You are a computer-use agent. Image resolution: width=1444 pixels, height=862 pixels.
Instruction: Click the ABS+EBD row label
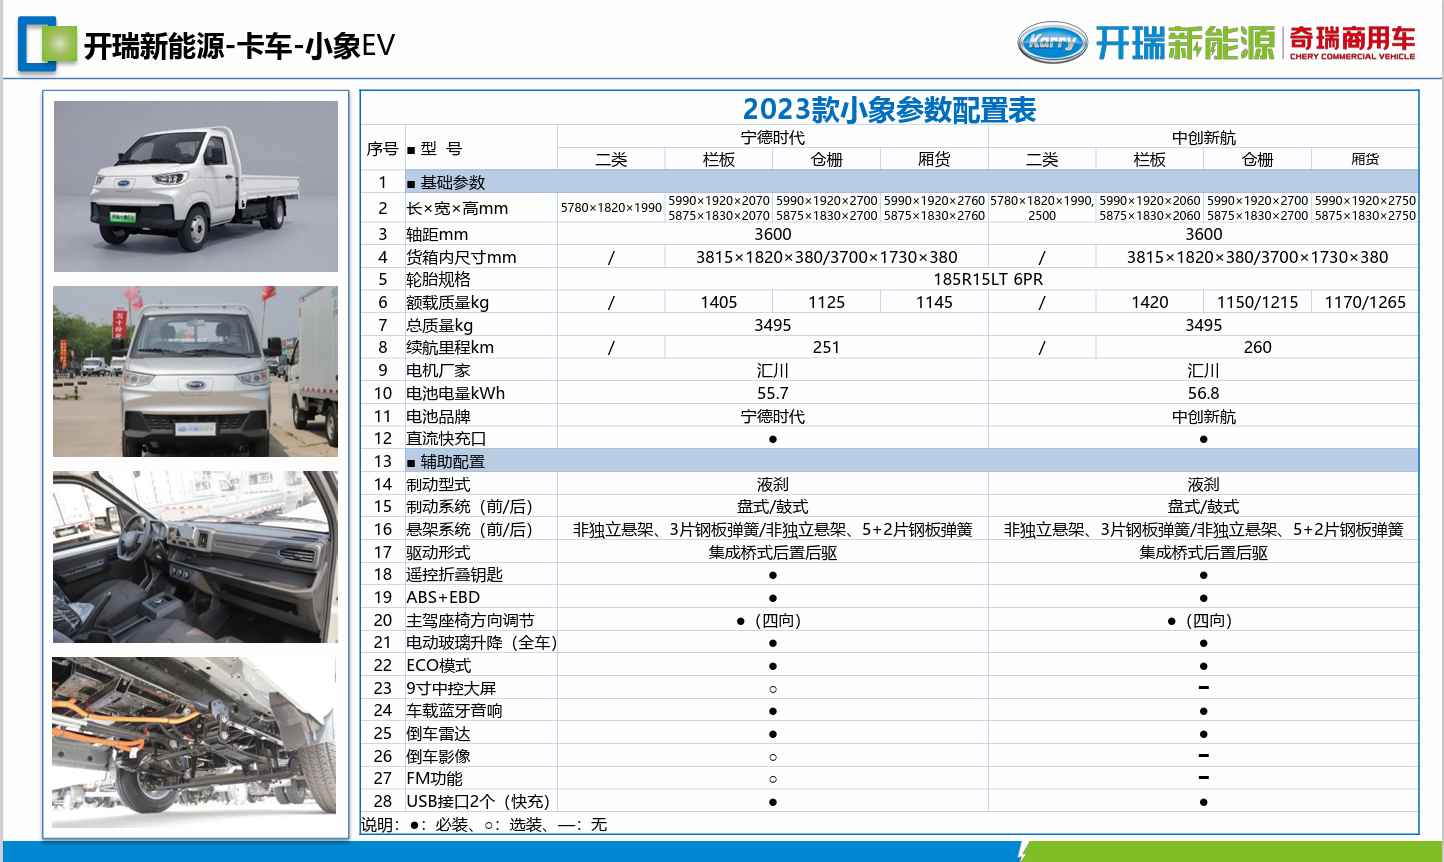point(443,597)
